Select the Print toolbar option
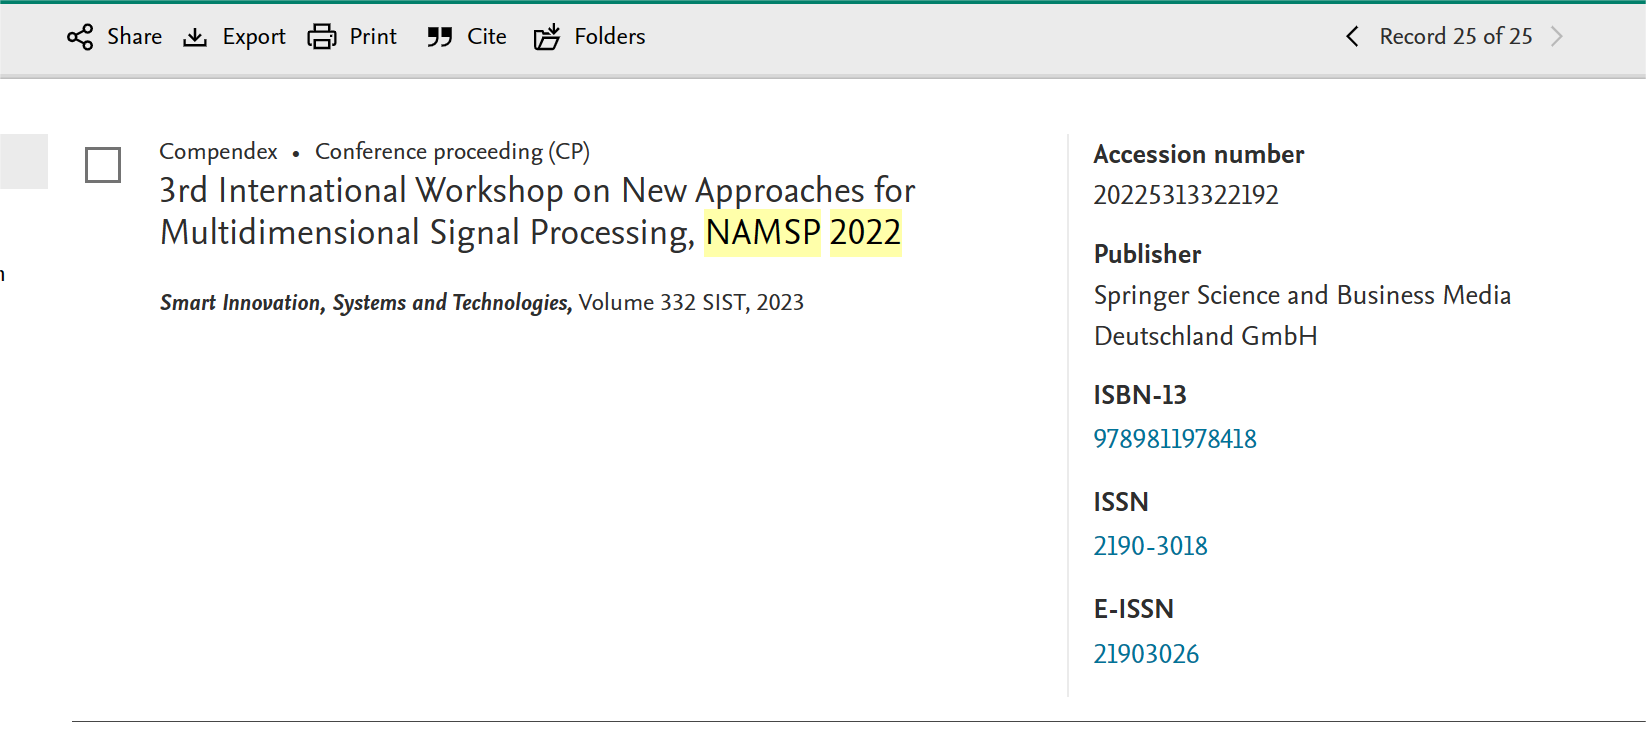The image size is (1646, 737). [x=352, y=37]
